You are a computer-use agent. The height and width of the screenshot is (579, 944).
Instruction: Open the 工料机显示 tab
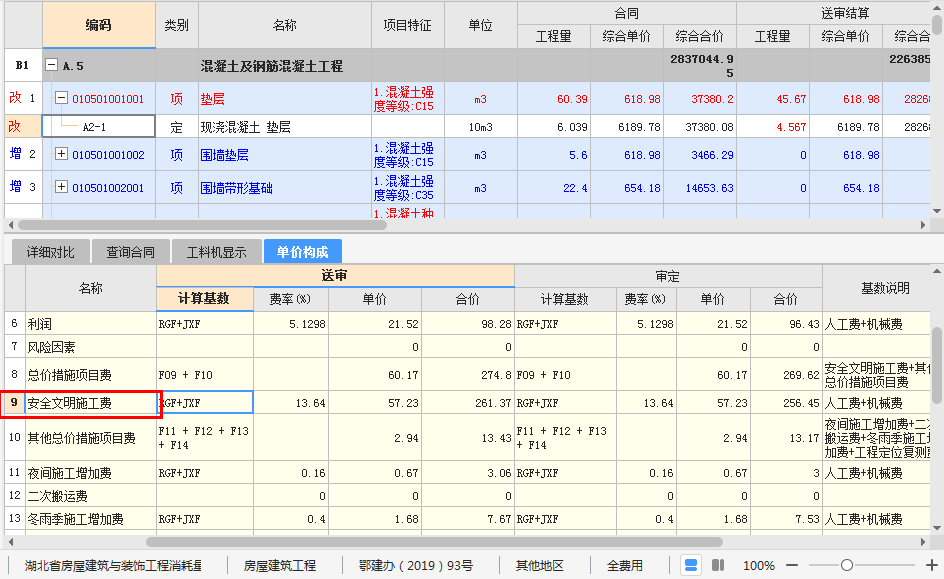pos(217,252)
